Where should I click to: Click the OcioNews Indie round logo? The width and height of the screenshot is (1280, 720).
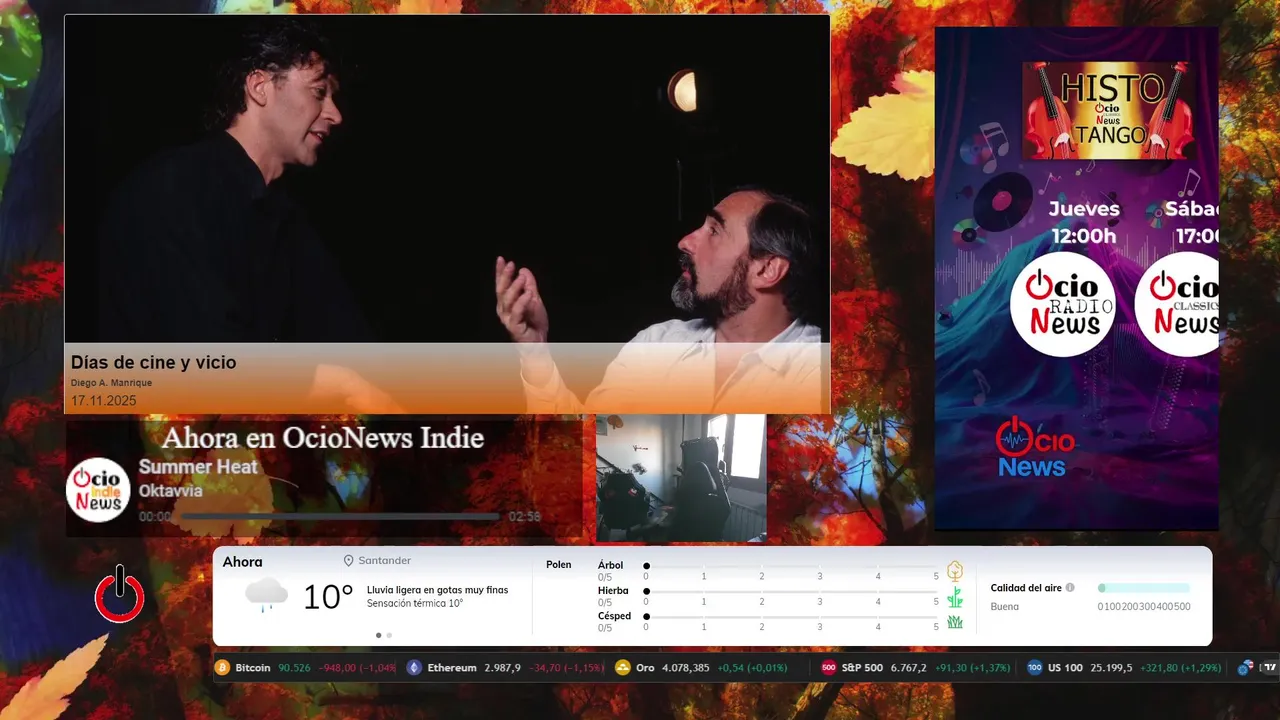(98, 490)
